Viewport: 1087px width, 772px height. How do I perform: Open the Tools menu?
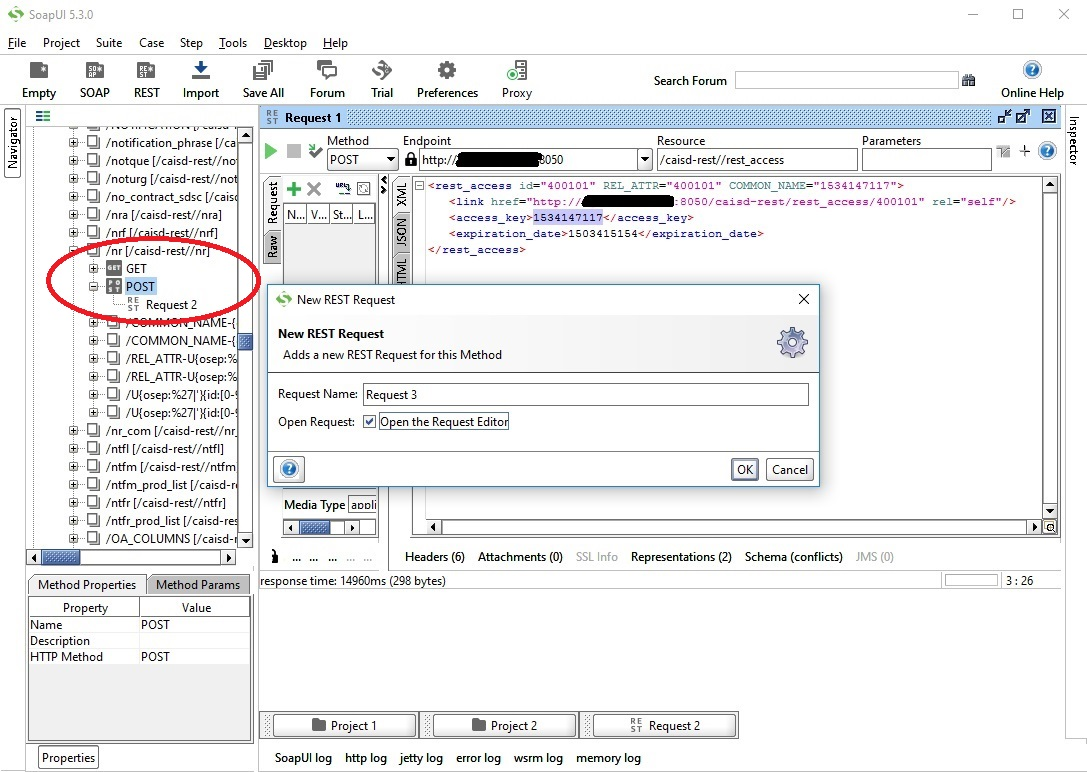pos(232,43)
